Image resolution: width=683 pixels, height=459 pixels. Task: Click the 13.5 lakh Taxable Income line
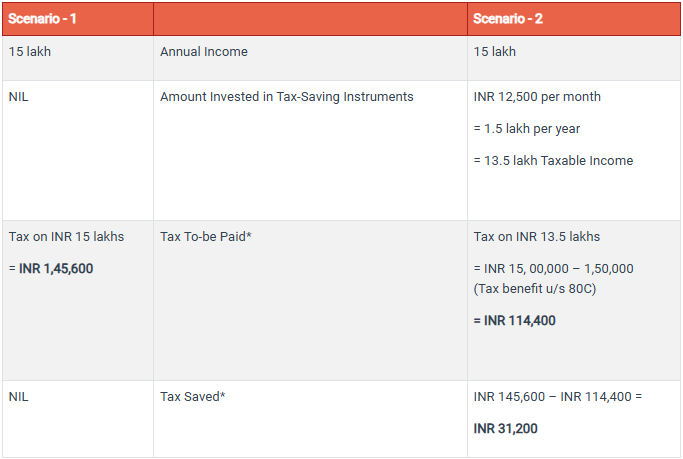[x=553, y=161]
